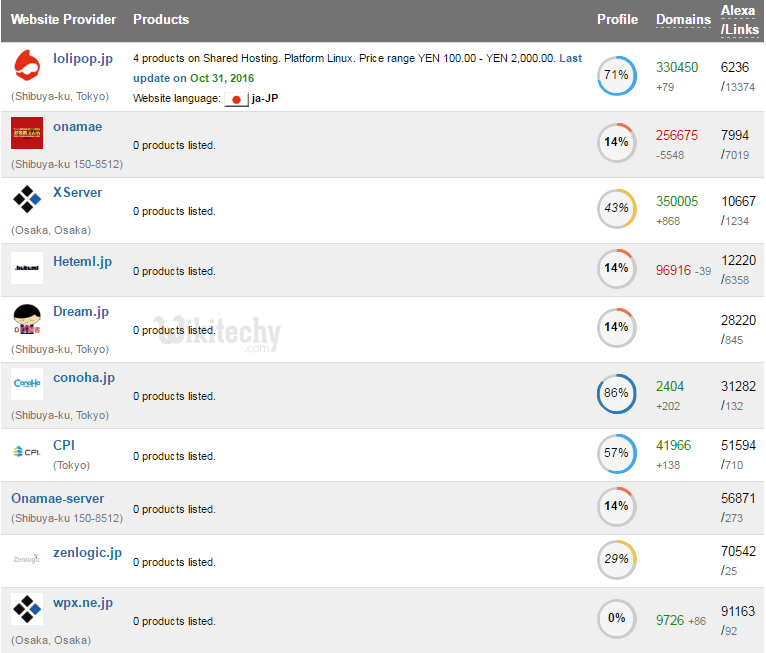Open the Onamae-server provider link
The image size is (766, 653).
click(x=57, y=498)
